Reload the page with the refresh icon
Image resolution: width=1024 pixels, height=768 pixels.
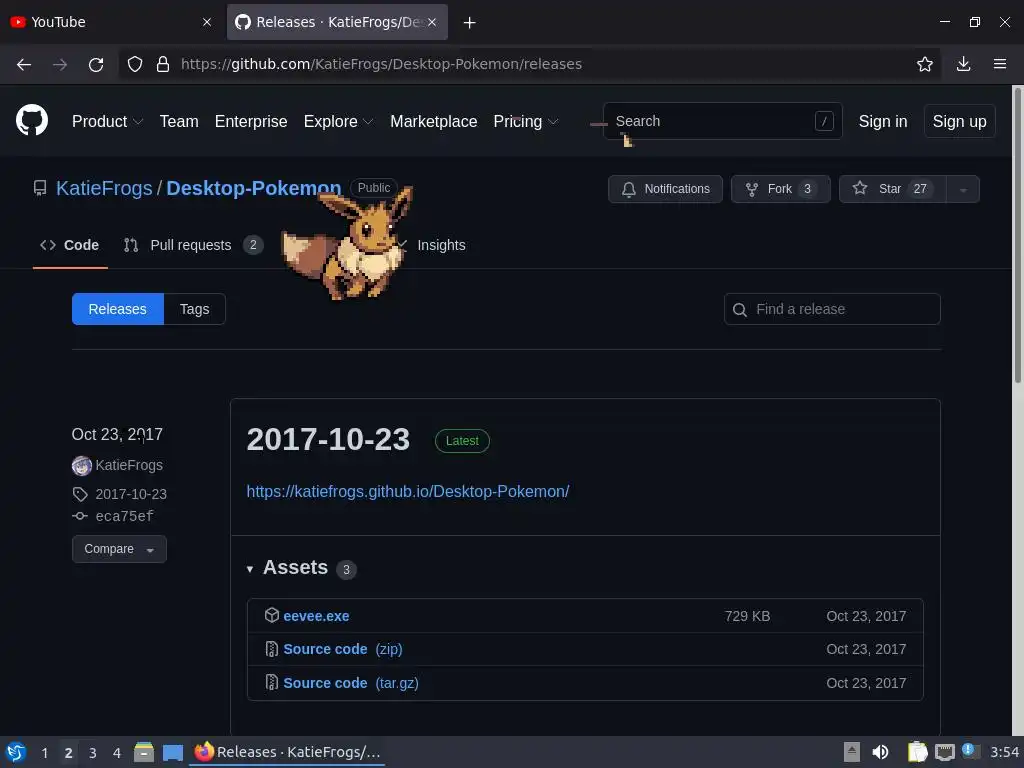point(96,64)
